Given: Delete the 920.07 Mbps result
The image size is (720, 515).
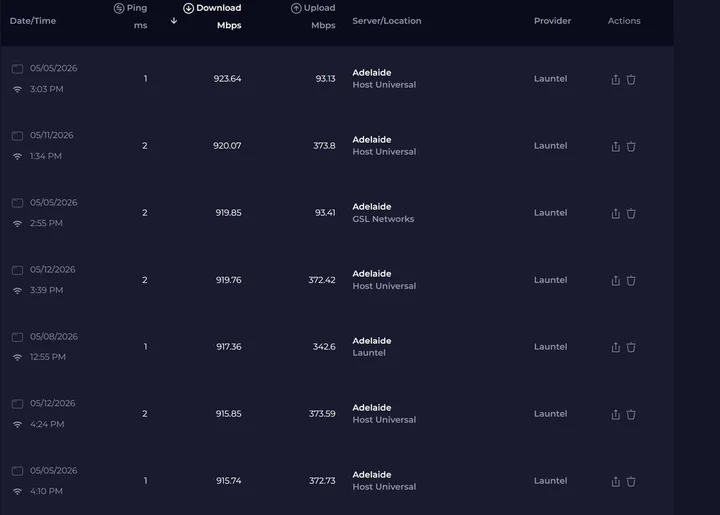Looking at the screenshot, I should point(631,146).
